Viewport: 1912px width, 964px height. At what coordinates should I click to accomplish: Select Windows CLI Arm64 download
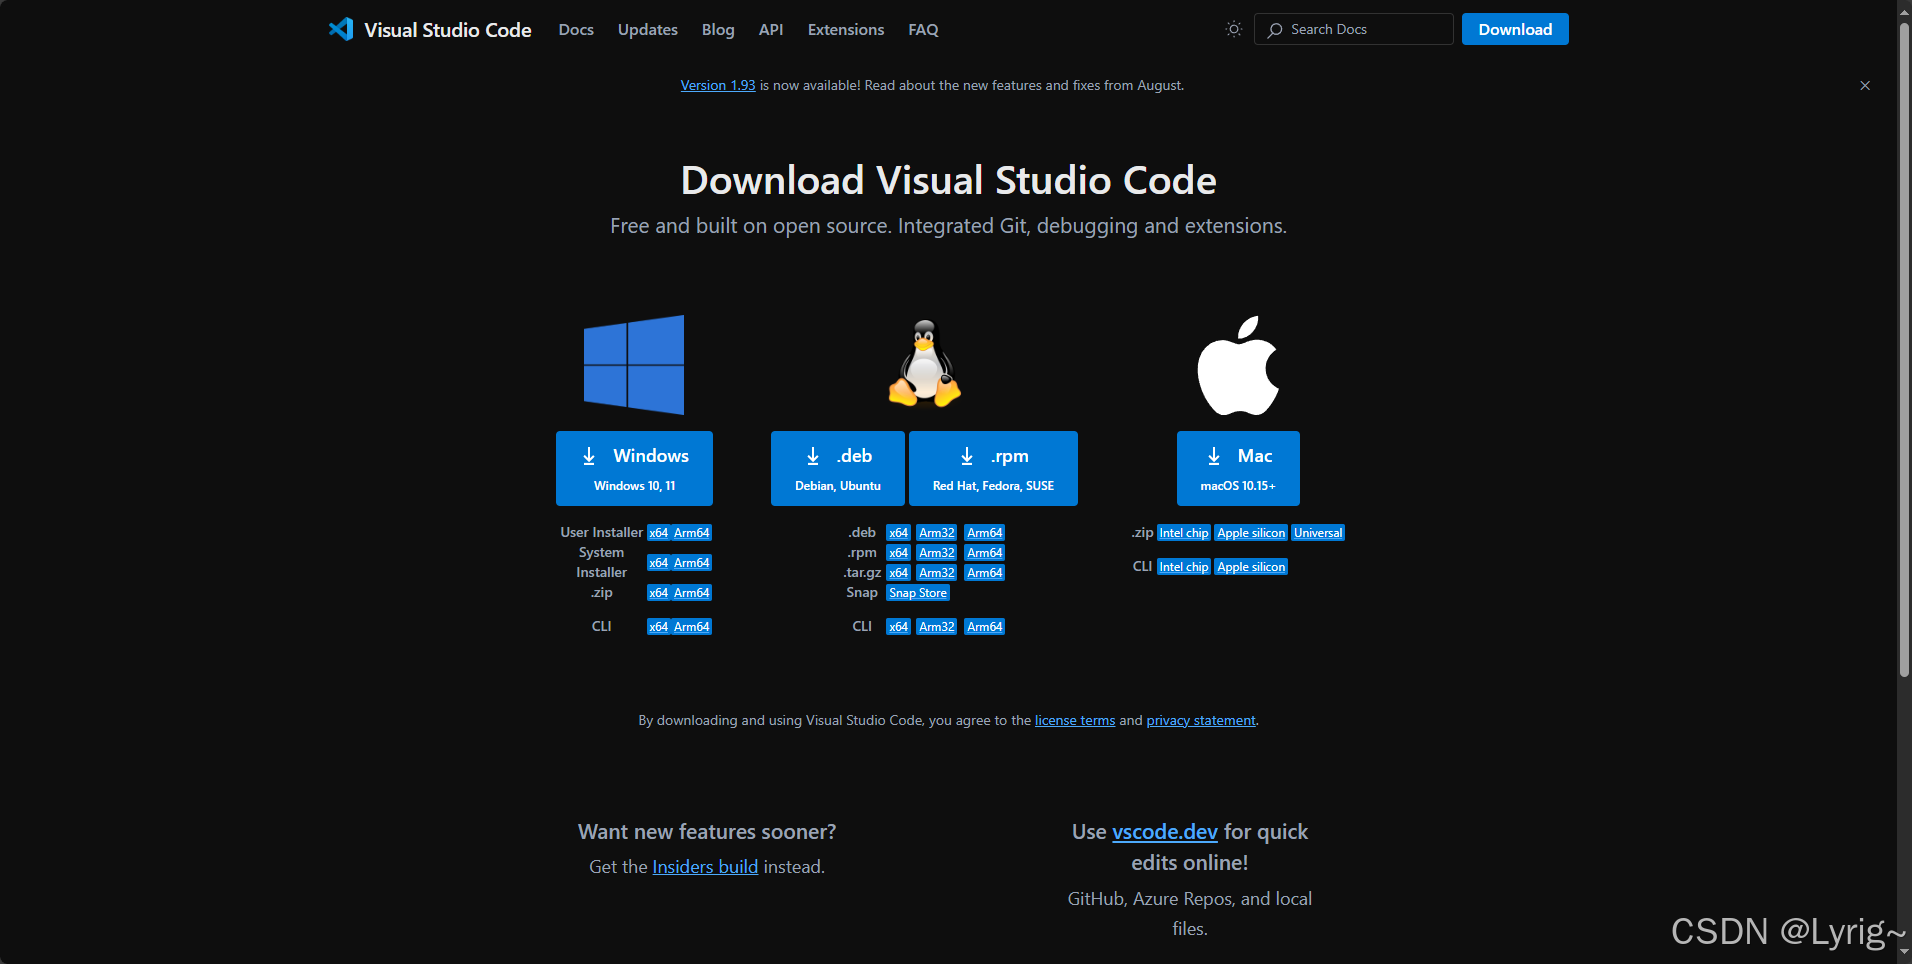691,627
